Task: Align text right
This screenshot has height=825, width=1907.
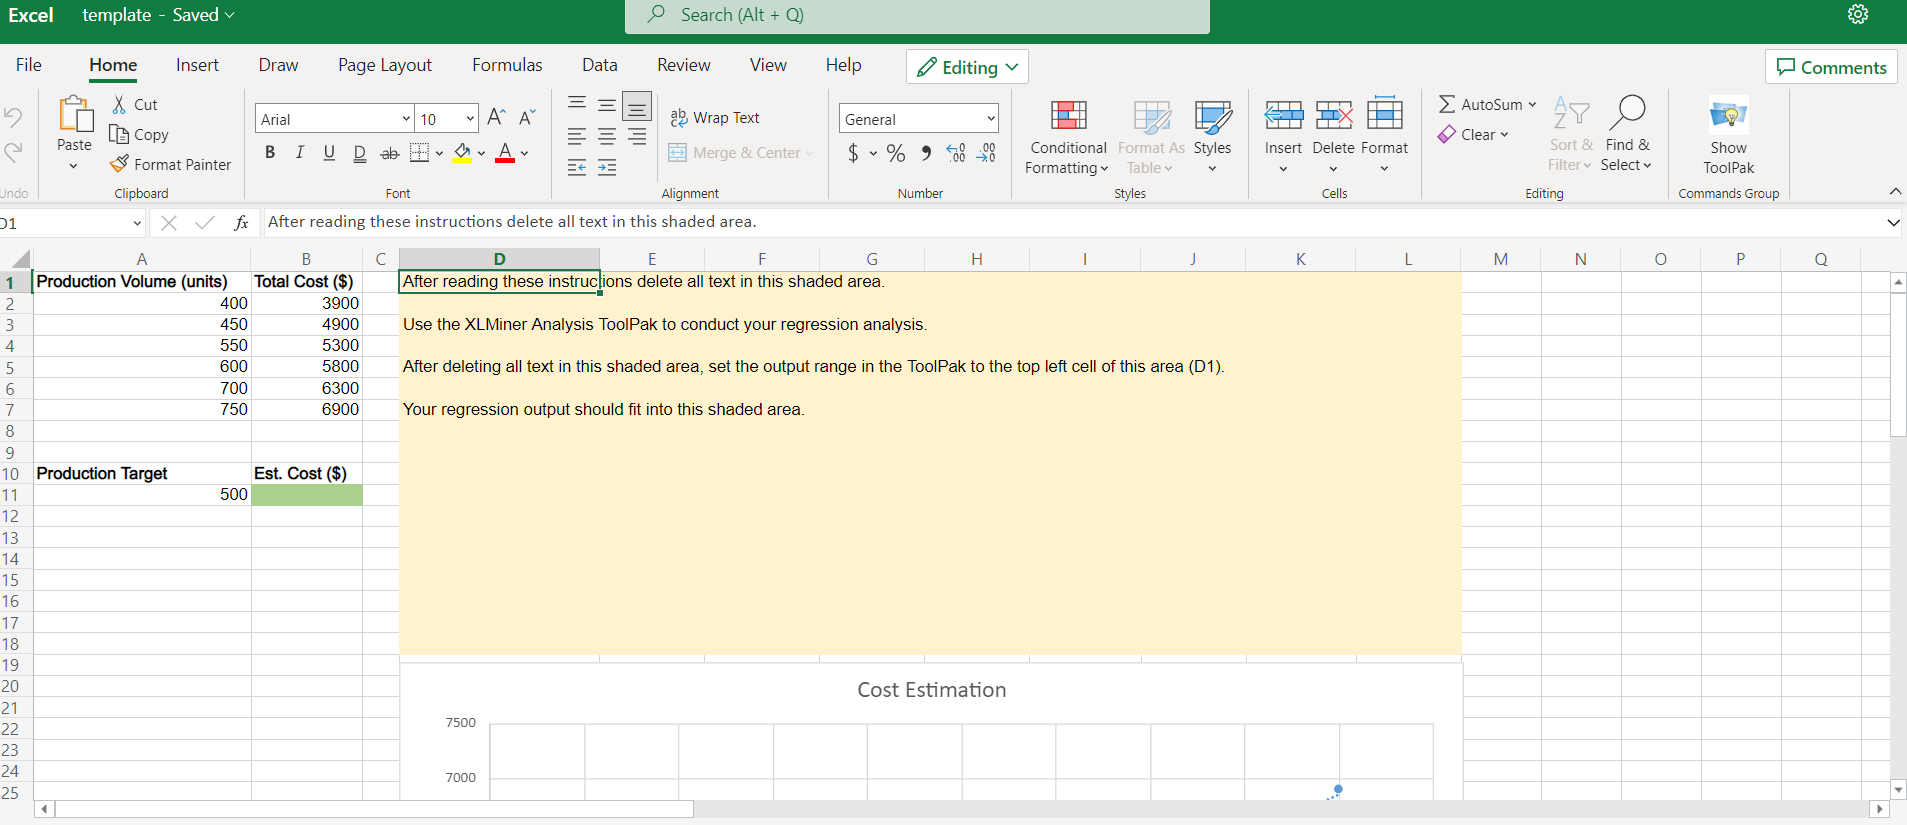Action: (x=637, y=136)
